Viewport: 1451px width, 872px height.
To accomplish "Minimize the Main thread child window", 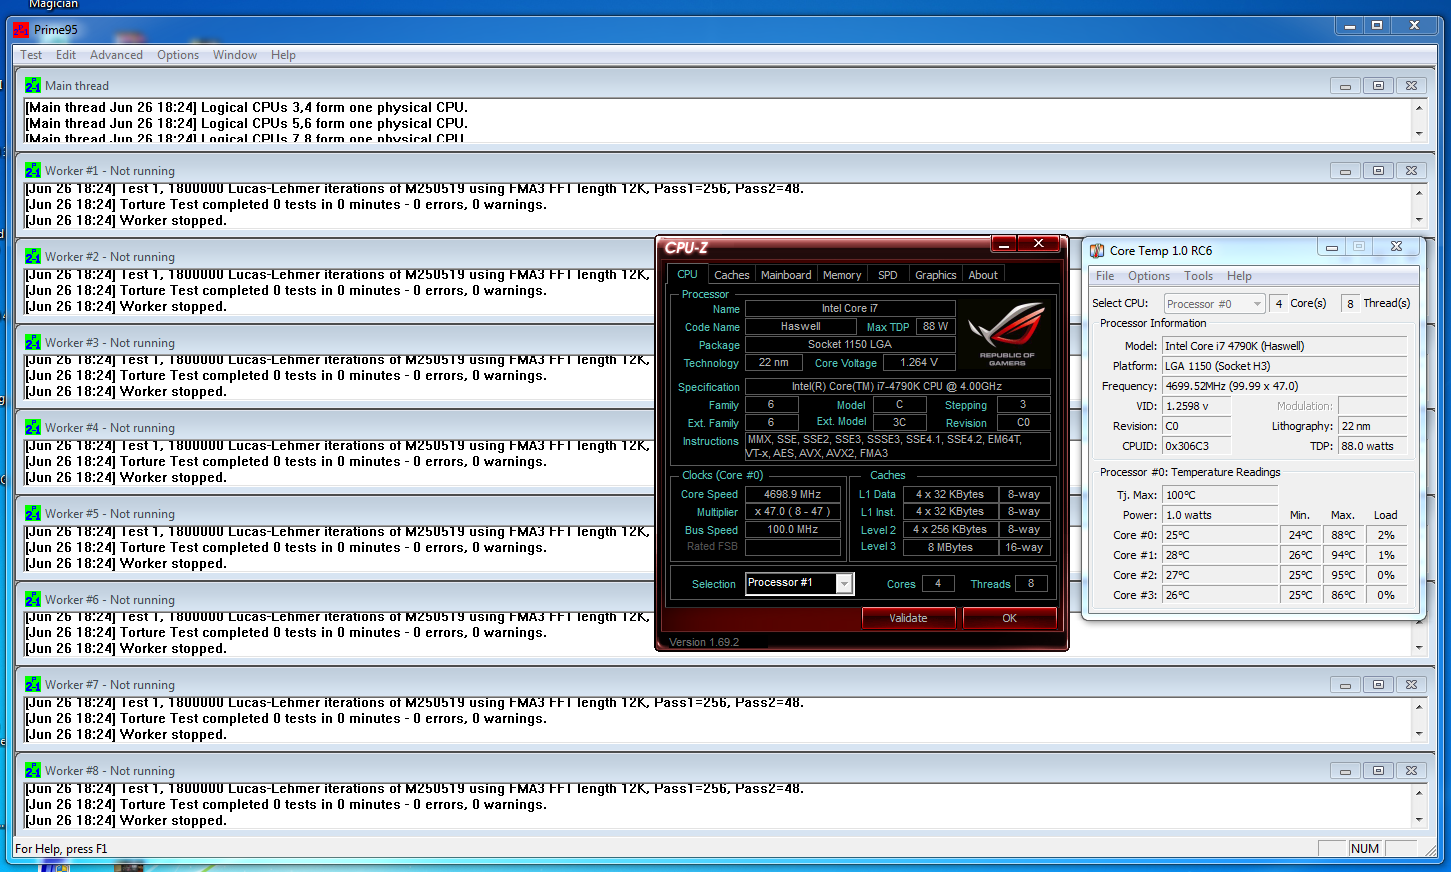I will pos(1345,86).
